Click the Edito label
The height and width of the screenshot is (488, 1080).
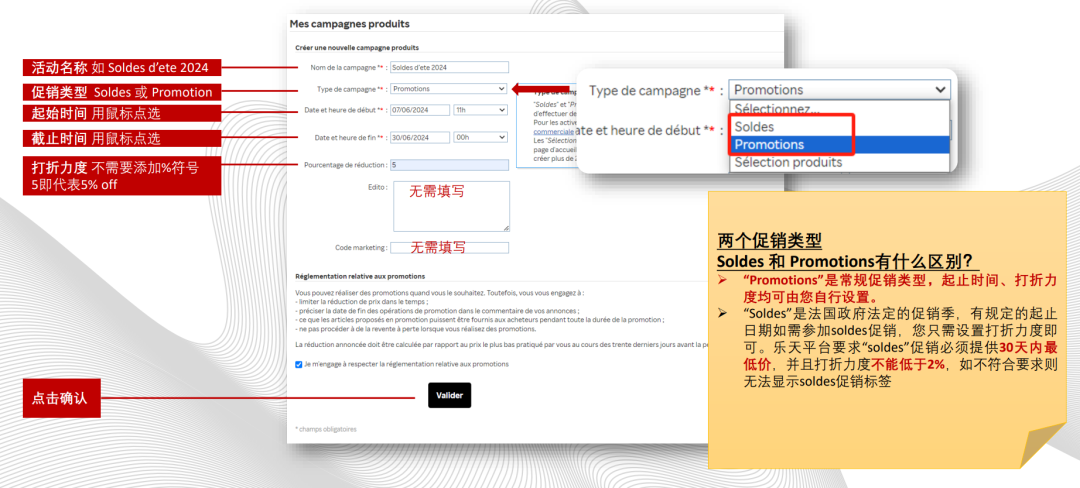click(378, 187)
